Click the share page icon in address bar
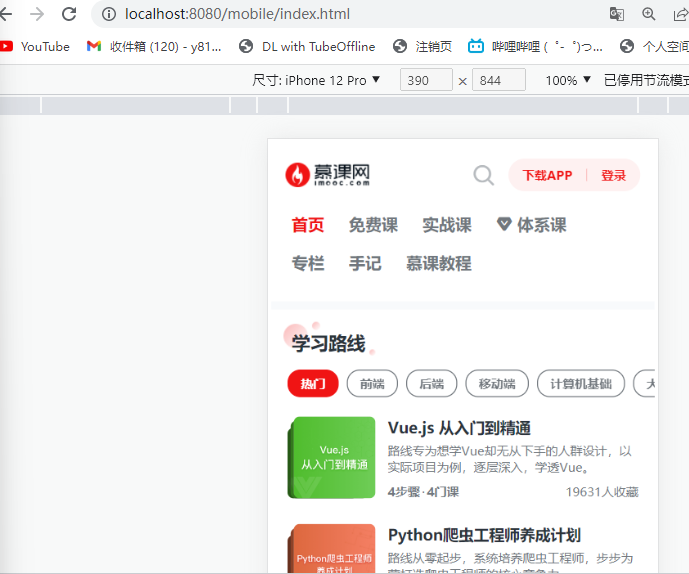Screen dimensions: 689x574 point(680,14)
